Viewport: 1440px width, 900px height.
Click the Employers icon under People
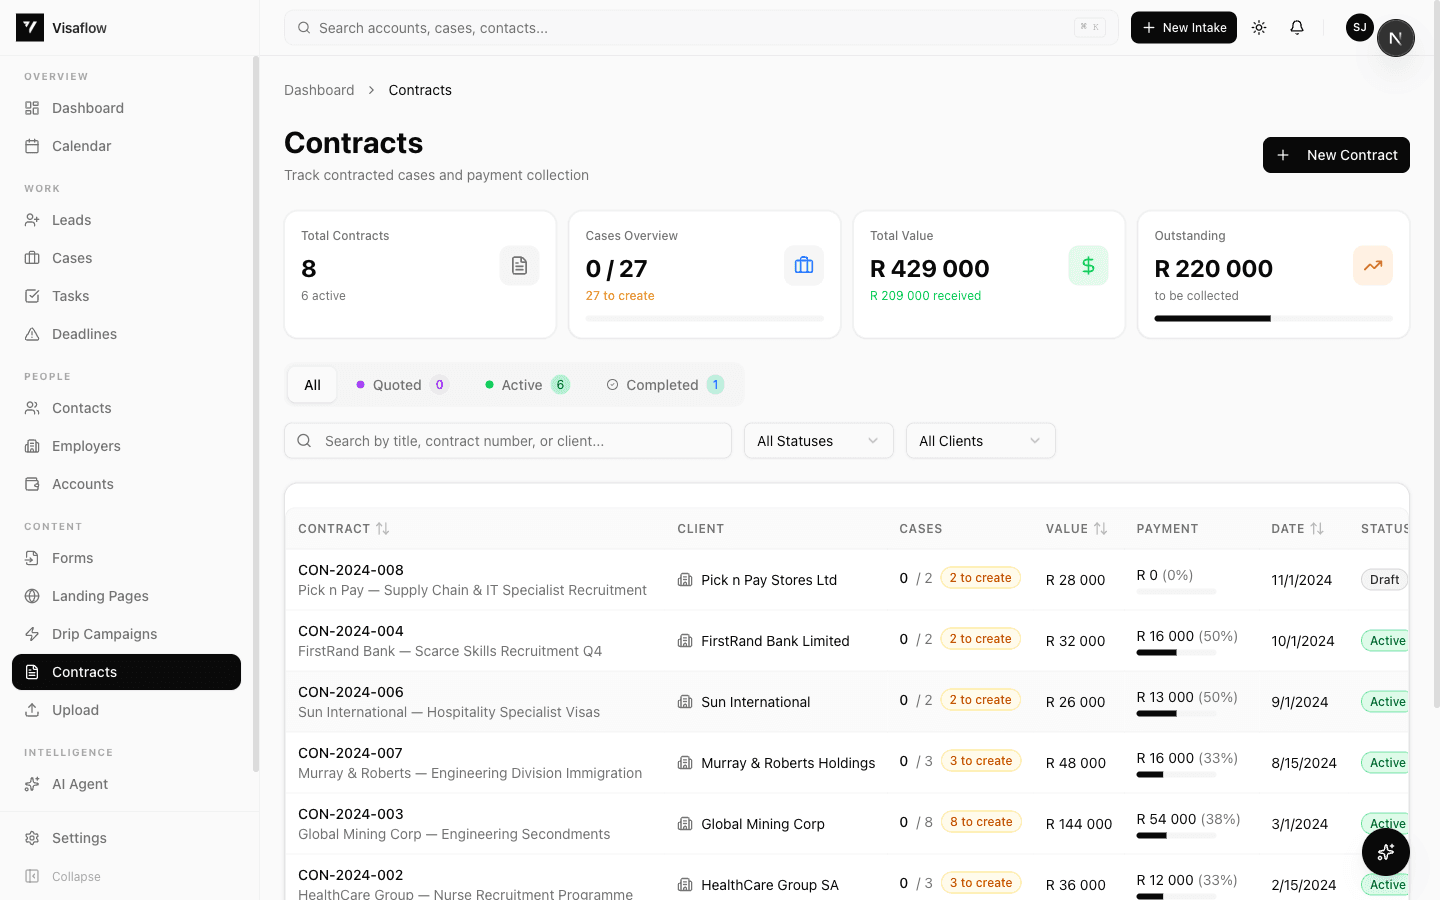coord(32,445)
